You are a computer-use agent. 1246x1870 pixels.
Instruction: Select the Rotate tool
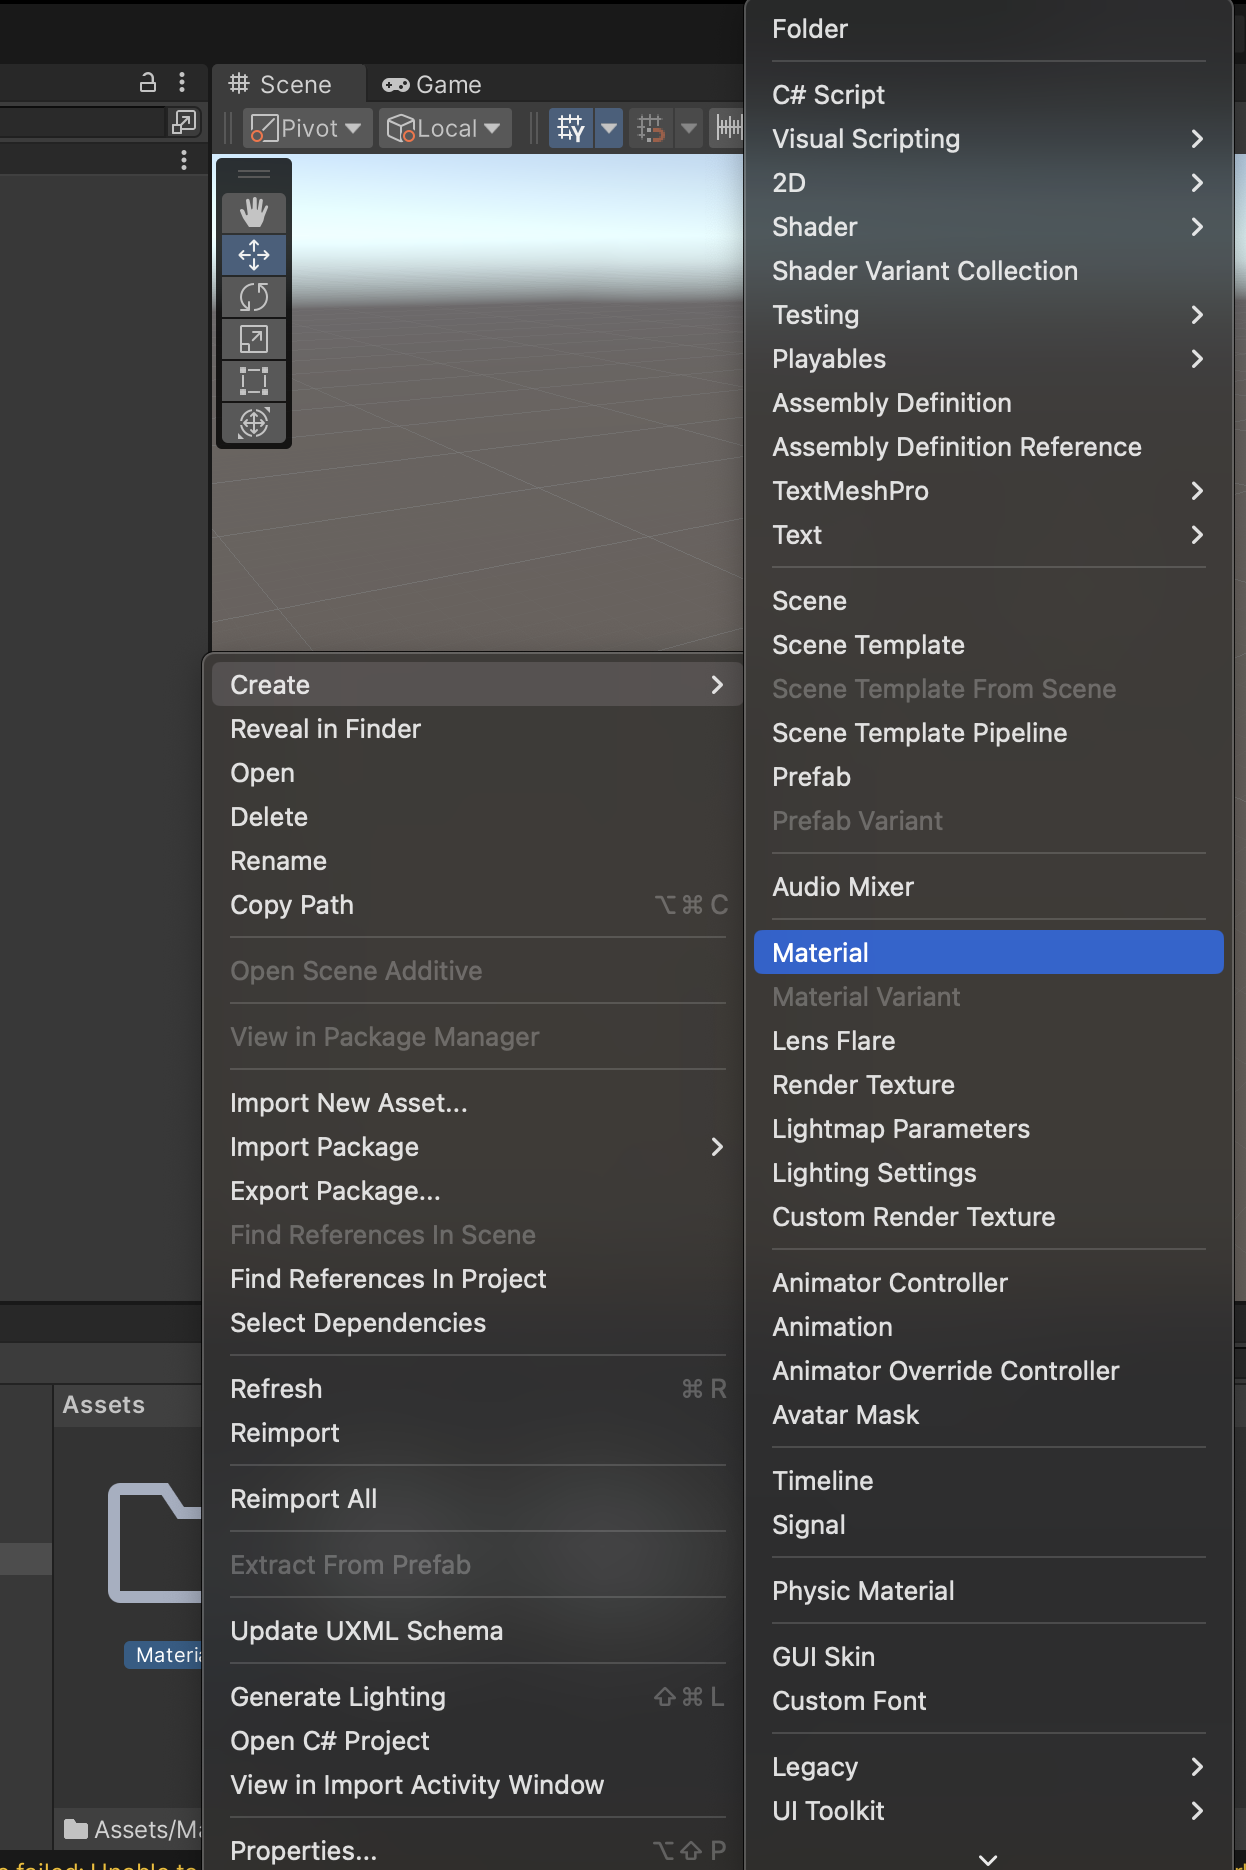click(x=254, y=297)
